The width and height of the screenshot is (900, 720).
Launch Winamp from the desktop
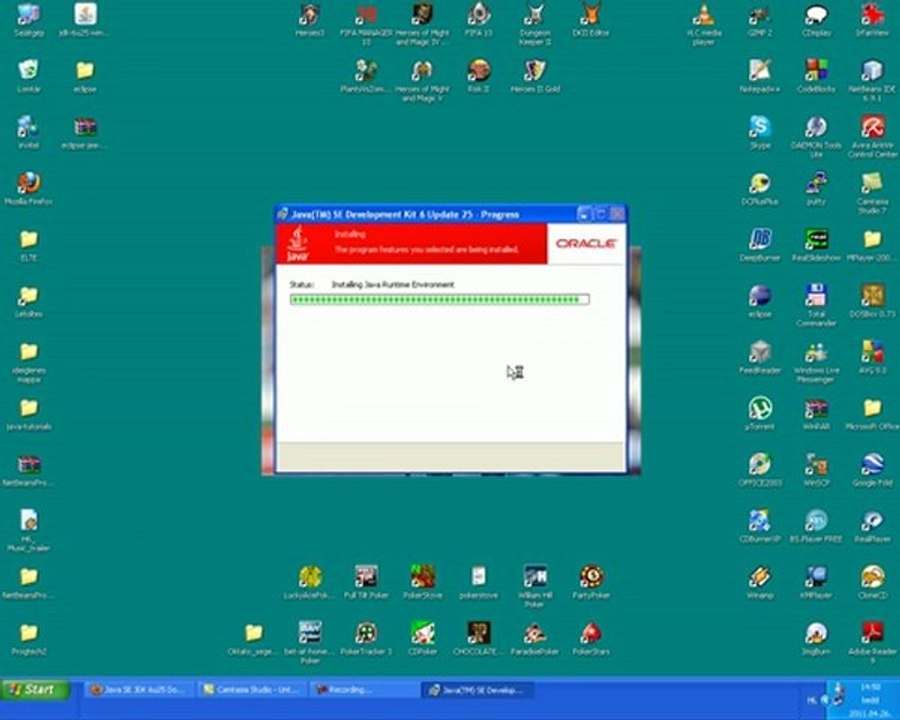[759, 582]
